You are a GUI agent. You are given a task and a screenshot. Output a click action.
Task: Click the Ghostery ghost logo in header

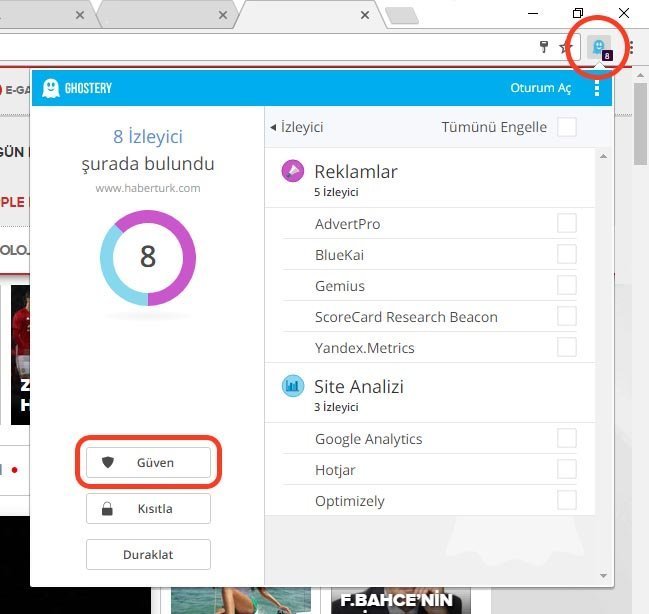click(x=51, y=89)
